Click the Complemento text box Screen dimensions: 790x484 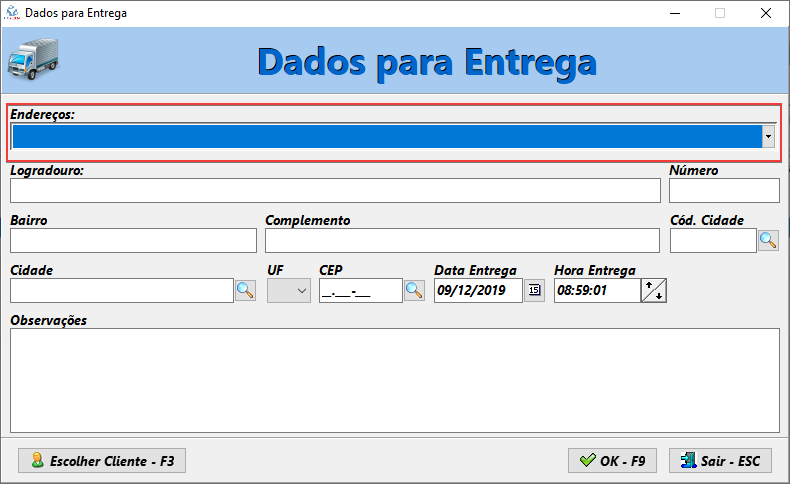(461, 240)
